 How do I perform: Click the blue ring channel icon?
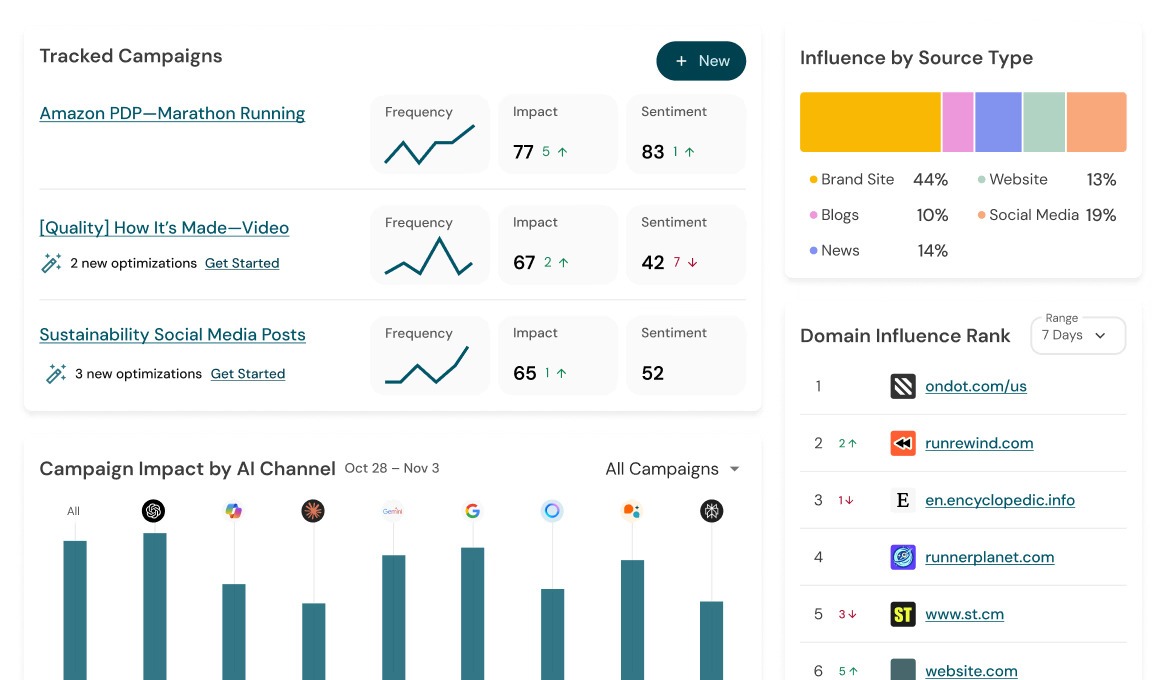pyautogui.click(x=552, y=510)
